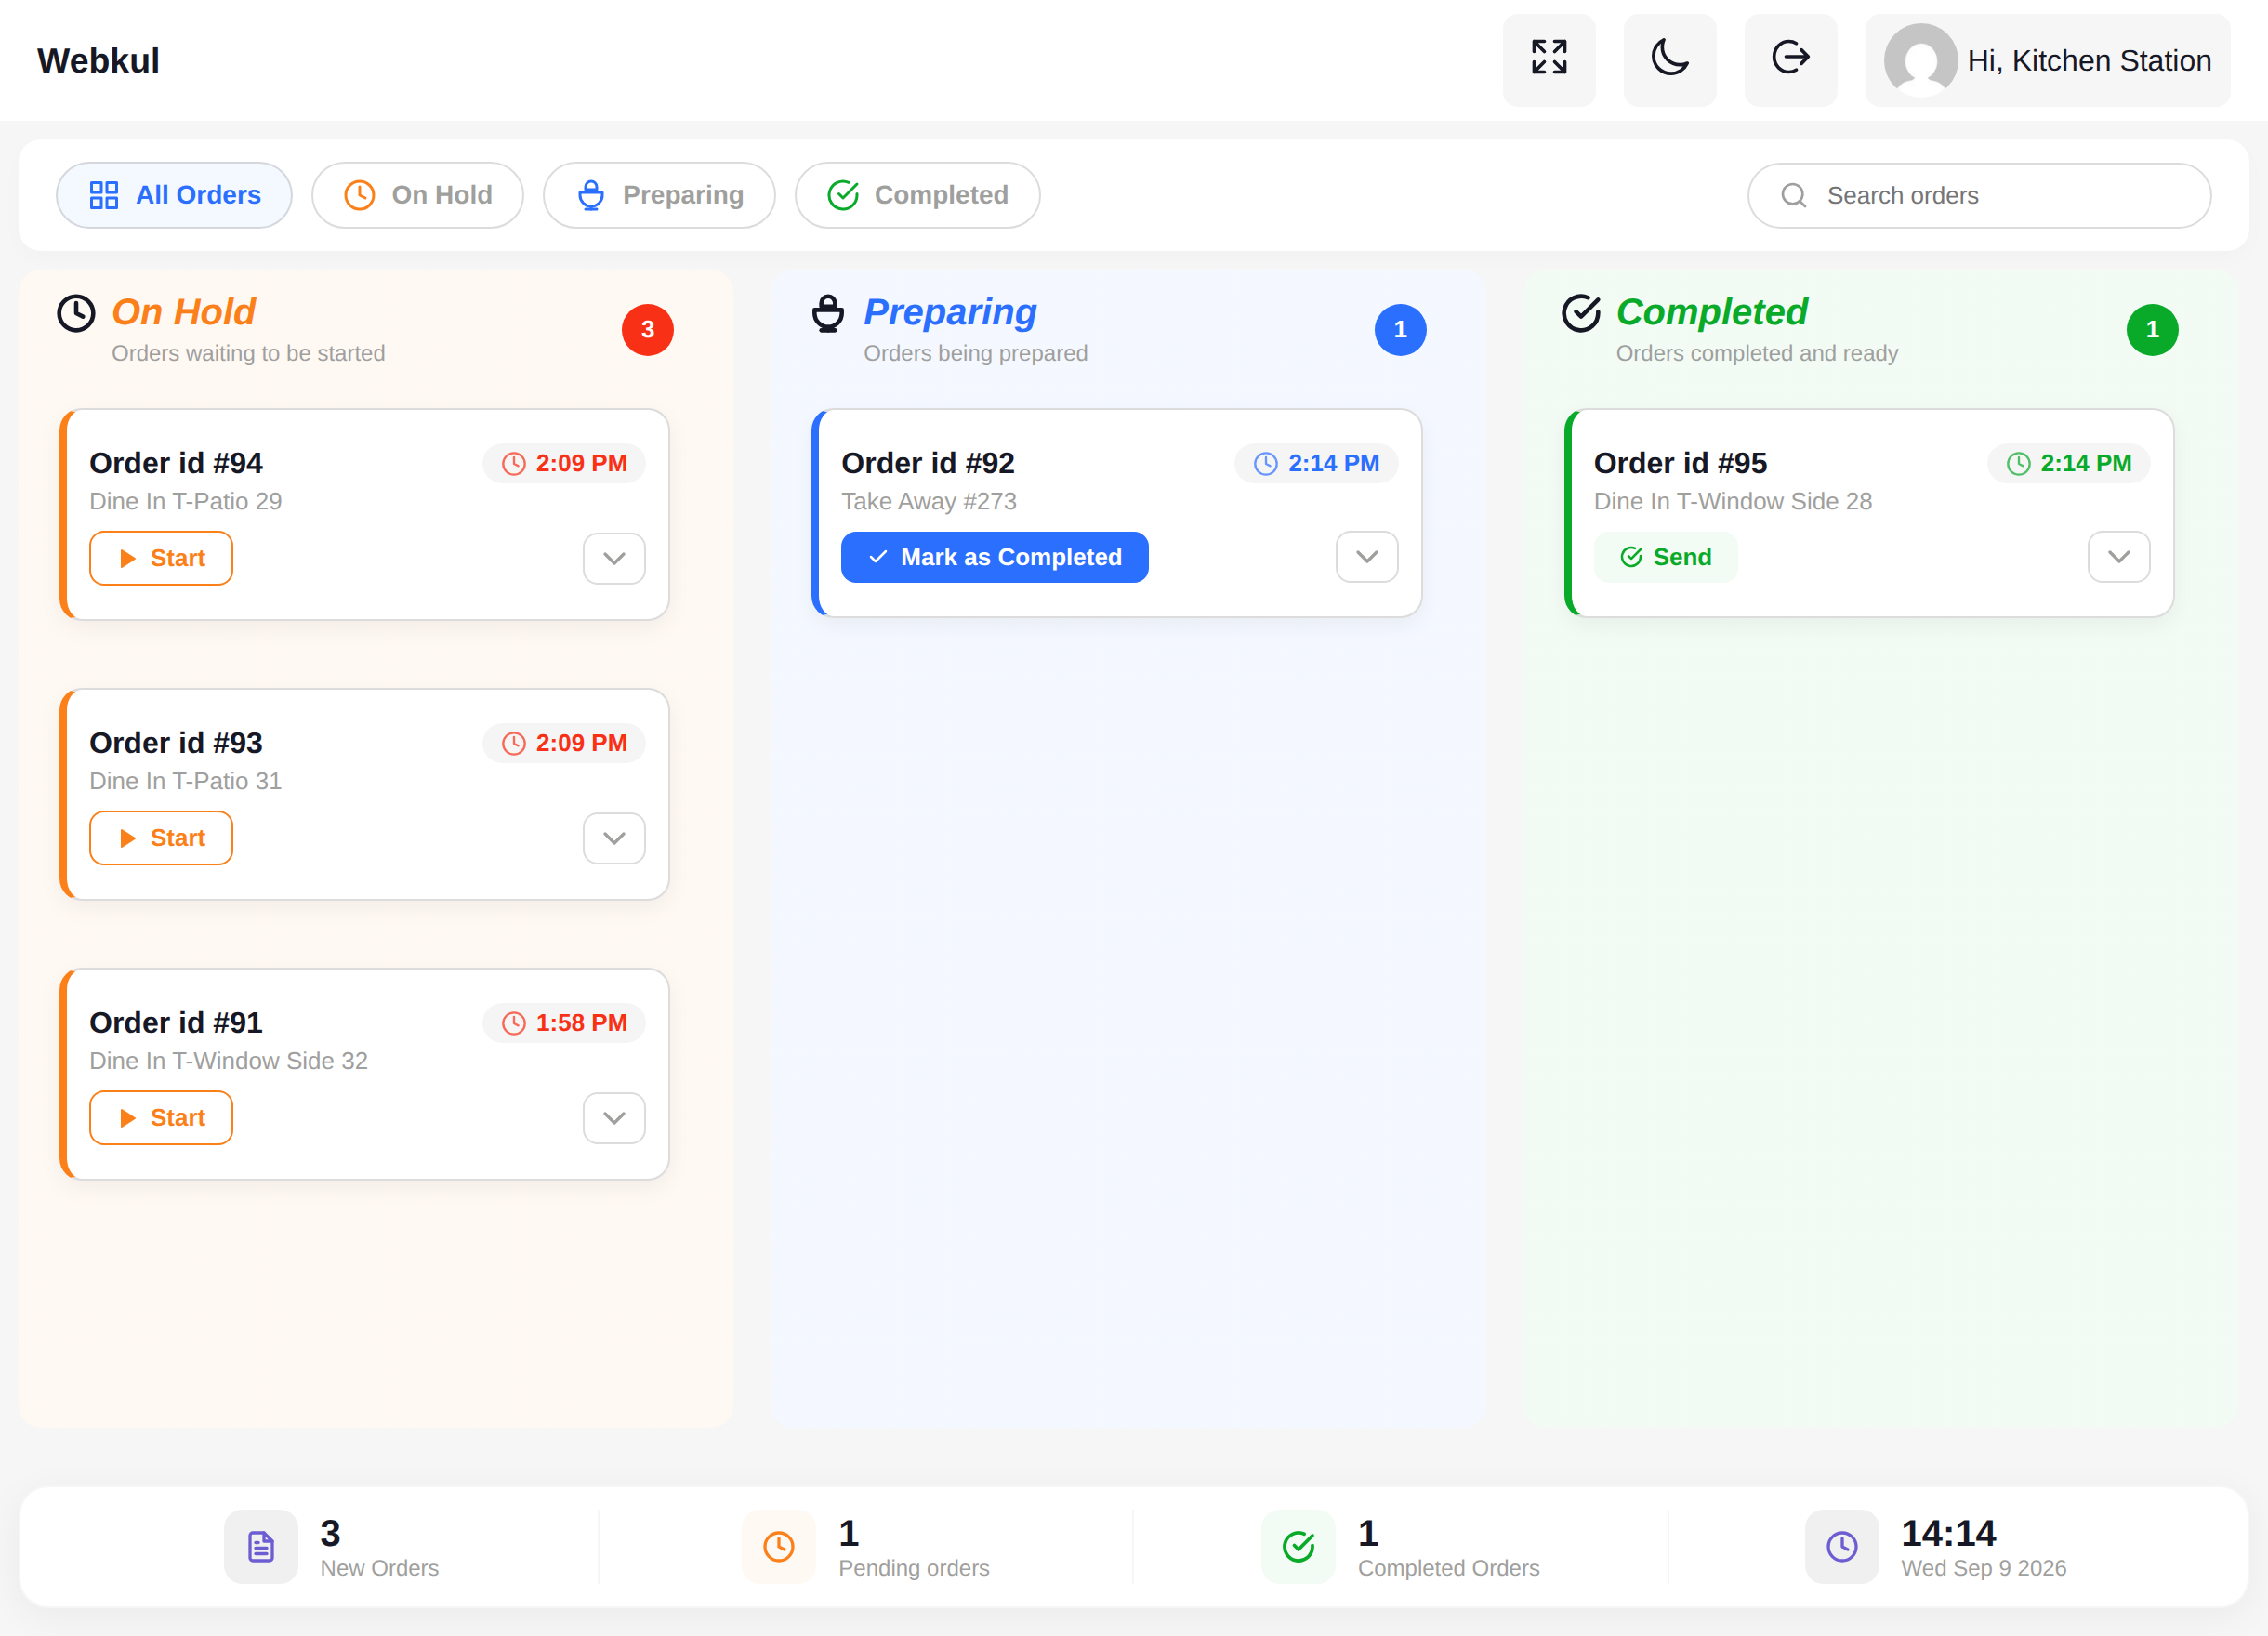Select the All Orders tab
The image size is (2268, 1636).
tap(174, 195)
